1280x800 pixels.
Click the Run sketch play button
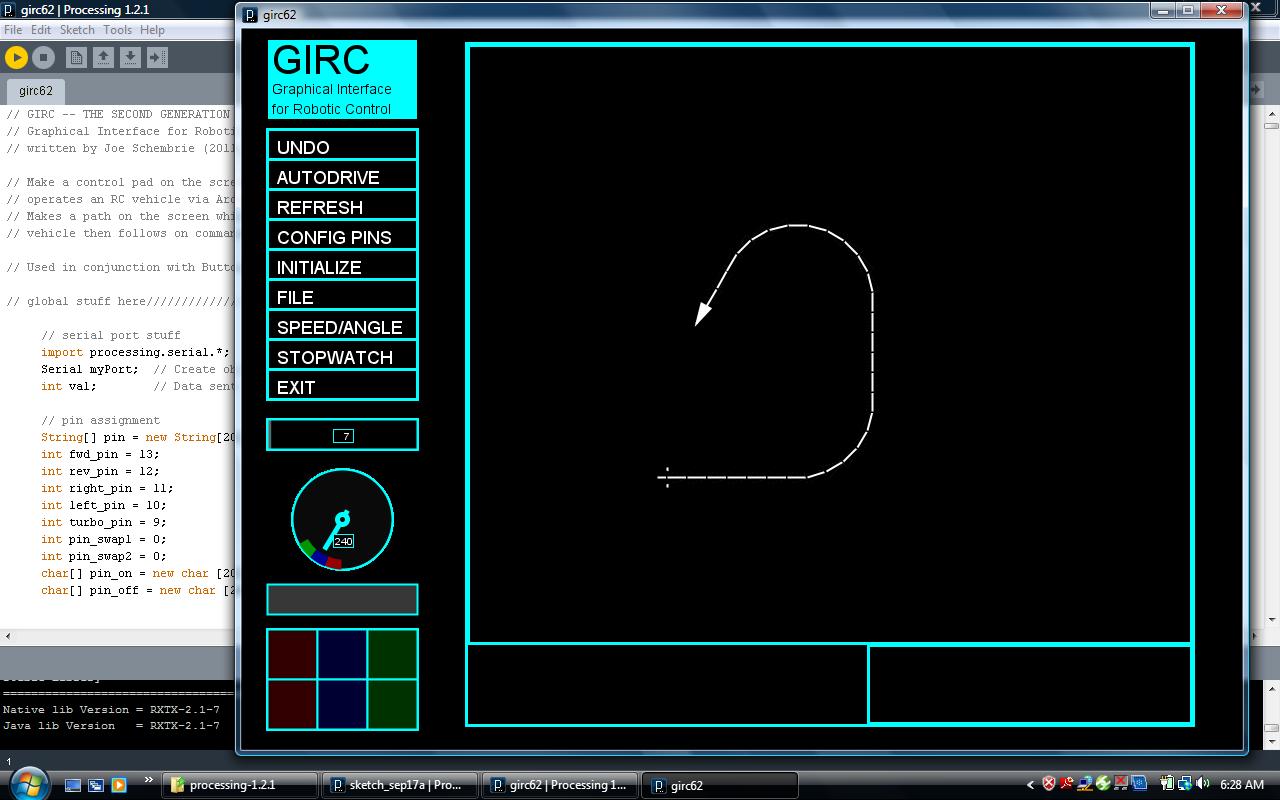point(17,58)
